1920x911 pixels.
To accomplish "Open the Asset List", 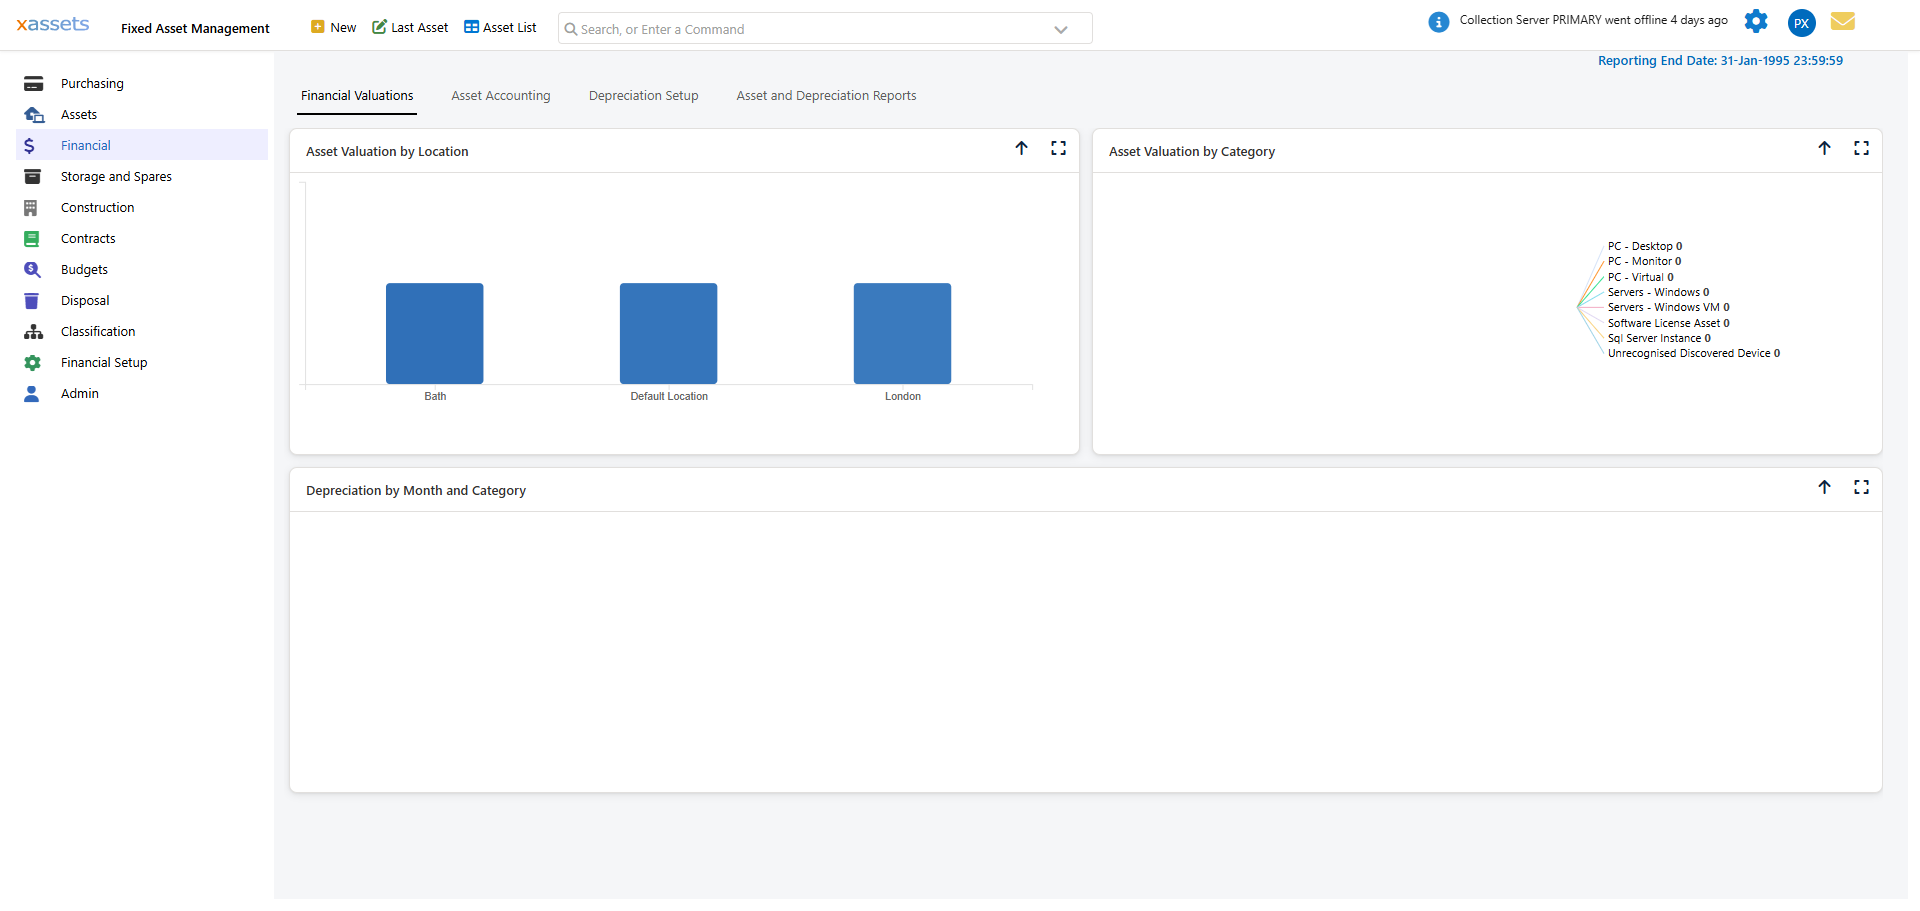I will (x=500, y=27).
